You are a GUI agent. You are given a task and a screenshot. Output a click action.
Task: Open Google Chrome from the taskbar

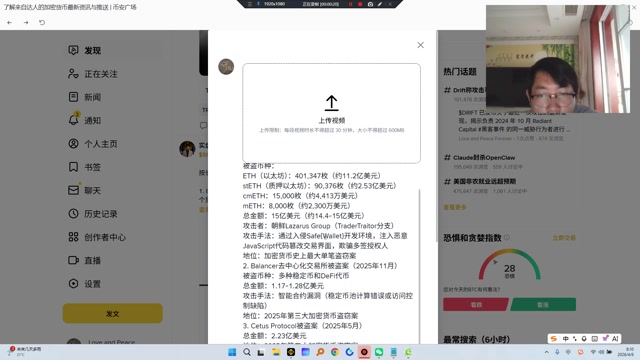(x=335, y=352)
